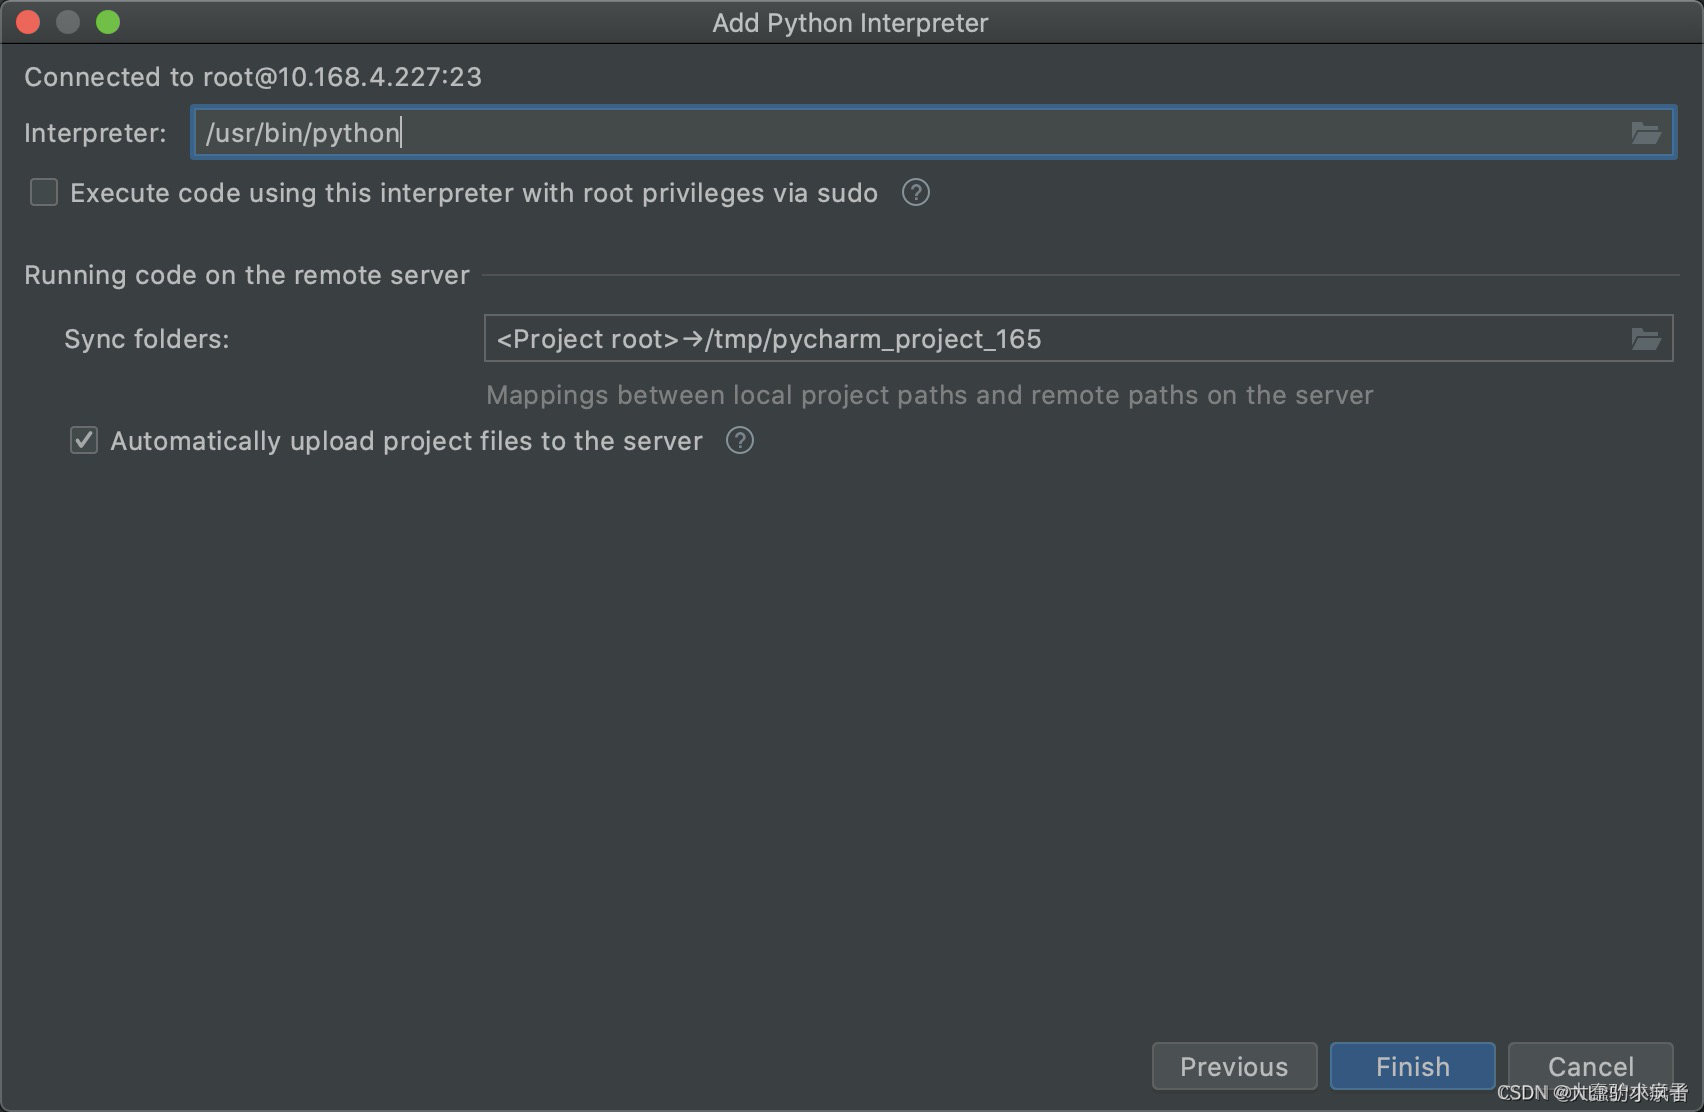Open the folder browser for the Interpreter path
The image size is (1704, 1112).
(1646, 132)
